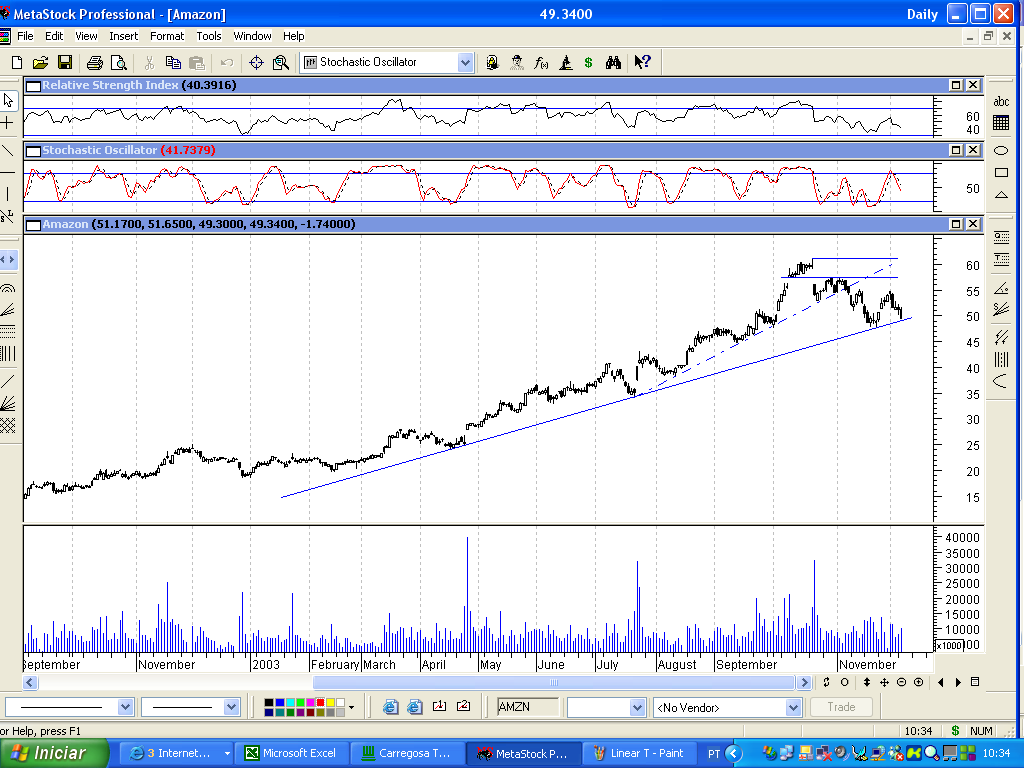
Task: Click the green dollar sign toolbar icon
Action: 588,63
